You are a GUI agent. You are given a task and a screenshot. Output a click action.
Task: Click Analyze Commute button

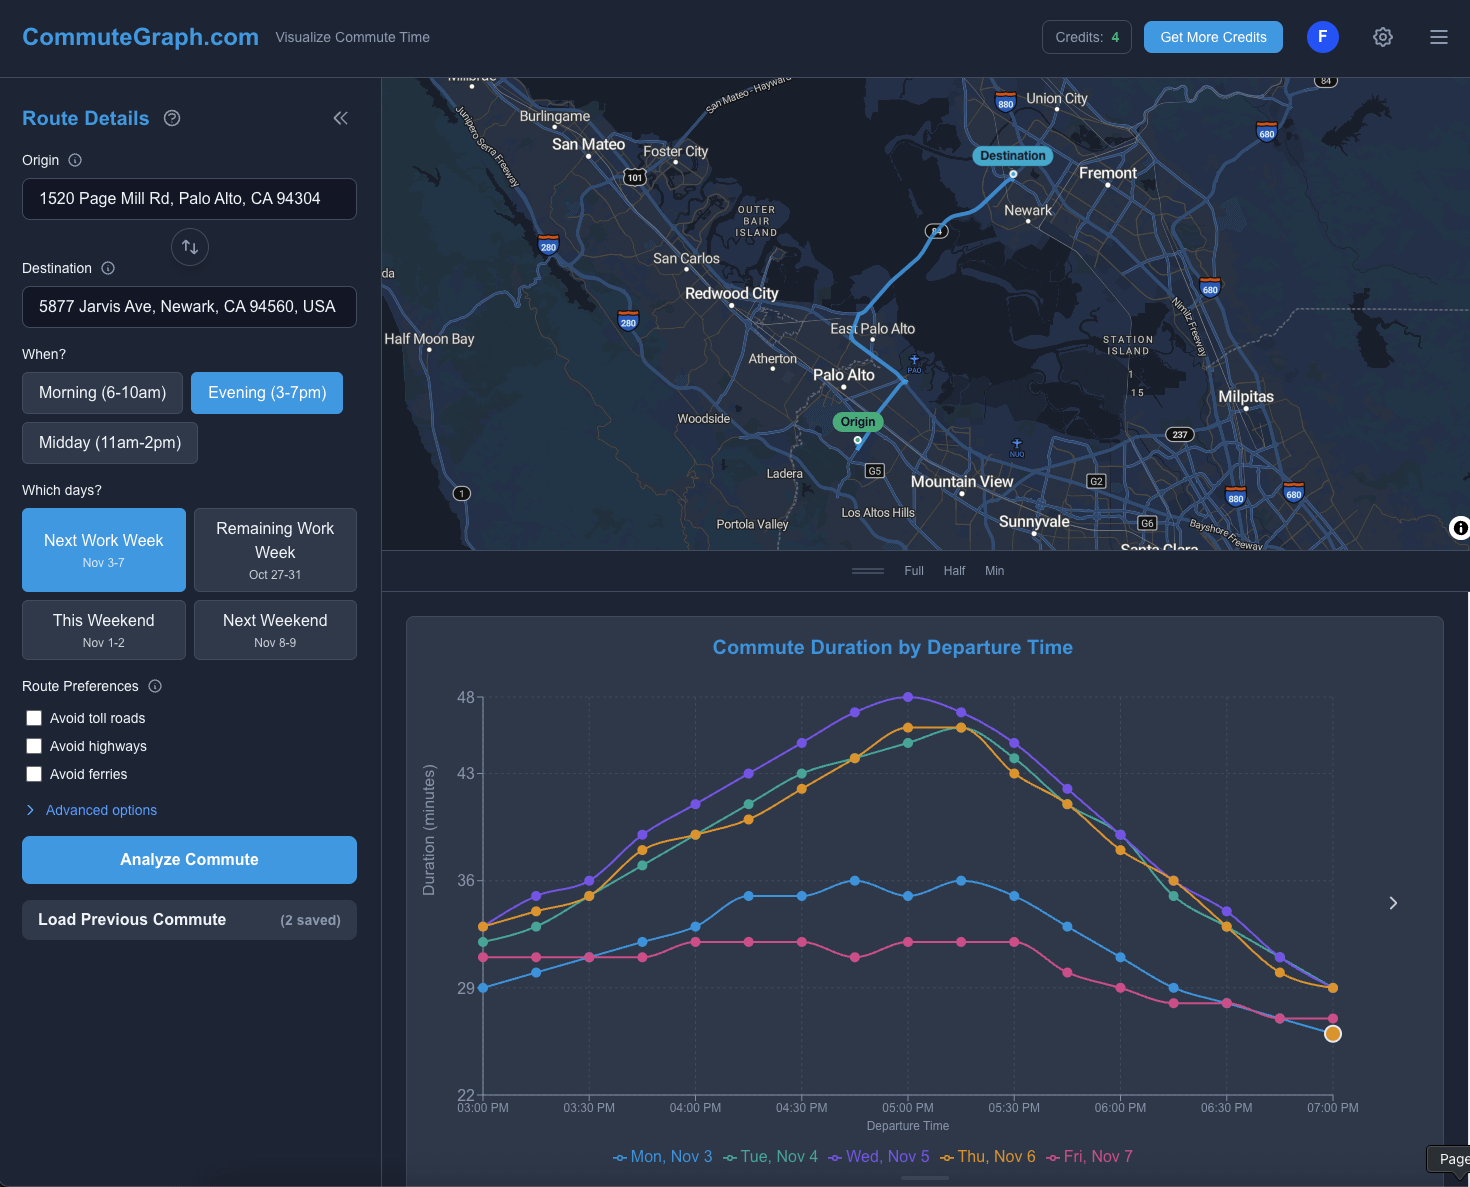(x=189, y=860)
